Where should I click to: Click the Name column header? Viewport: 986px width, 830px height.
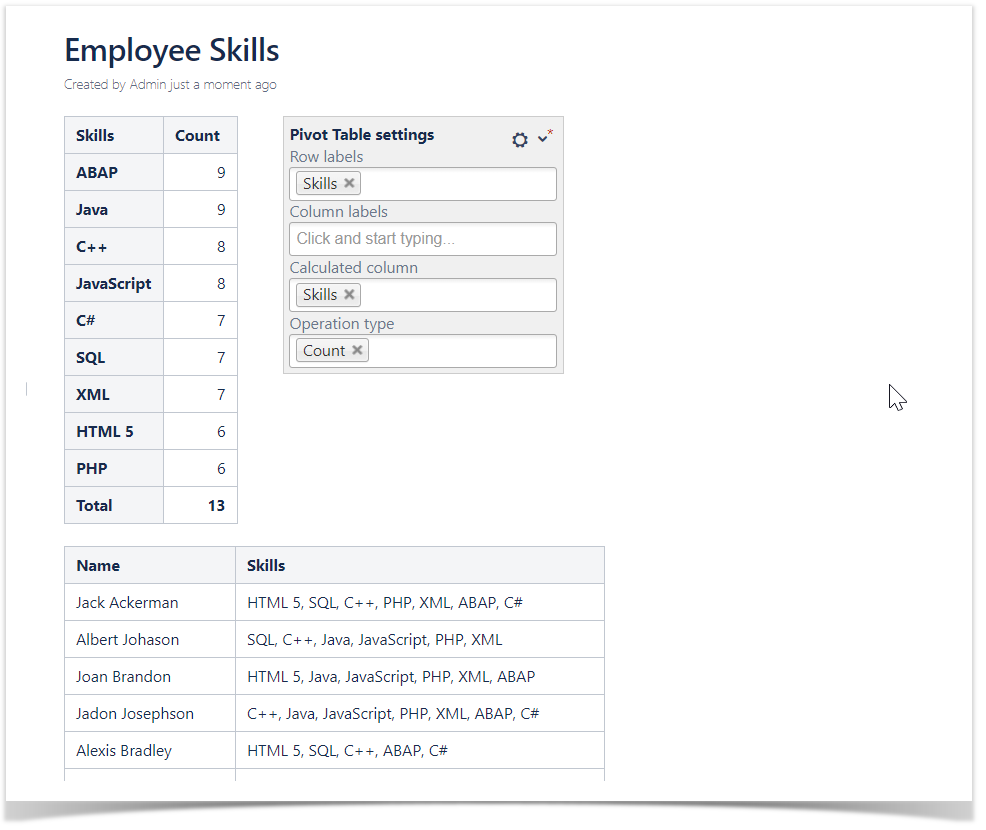tap(98, 566)
